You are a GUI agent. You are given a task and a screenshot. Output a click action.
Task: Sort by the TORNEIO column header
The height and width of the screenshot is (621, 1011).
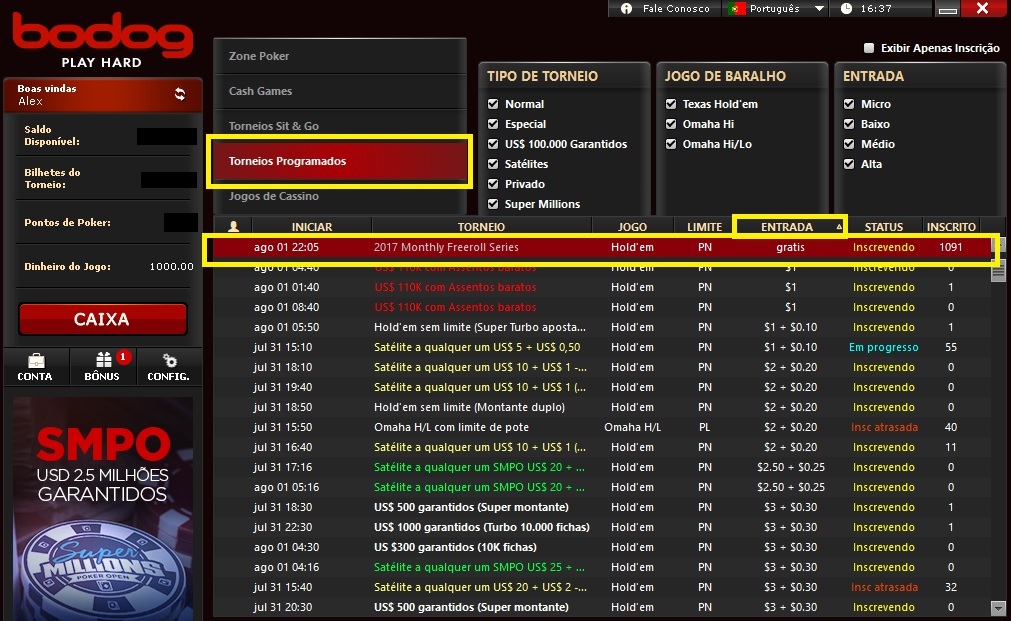click(x=482, y=226)
